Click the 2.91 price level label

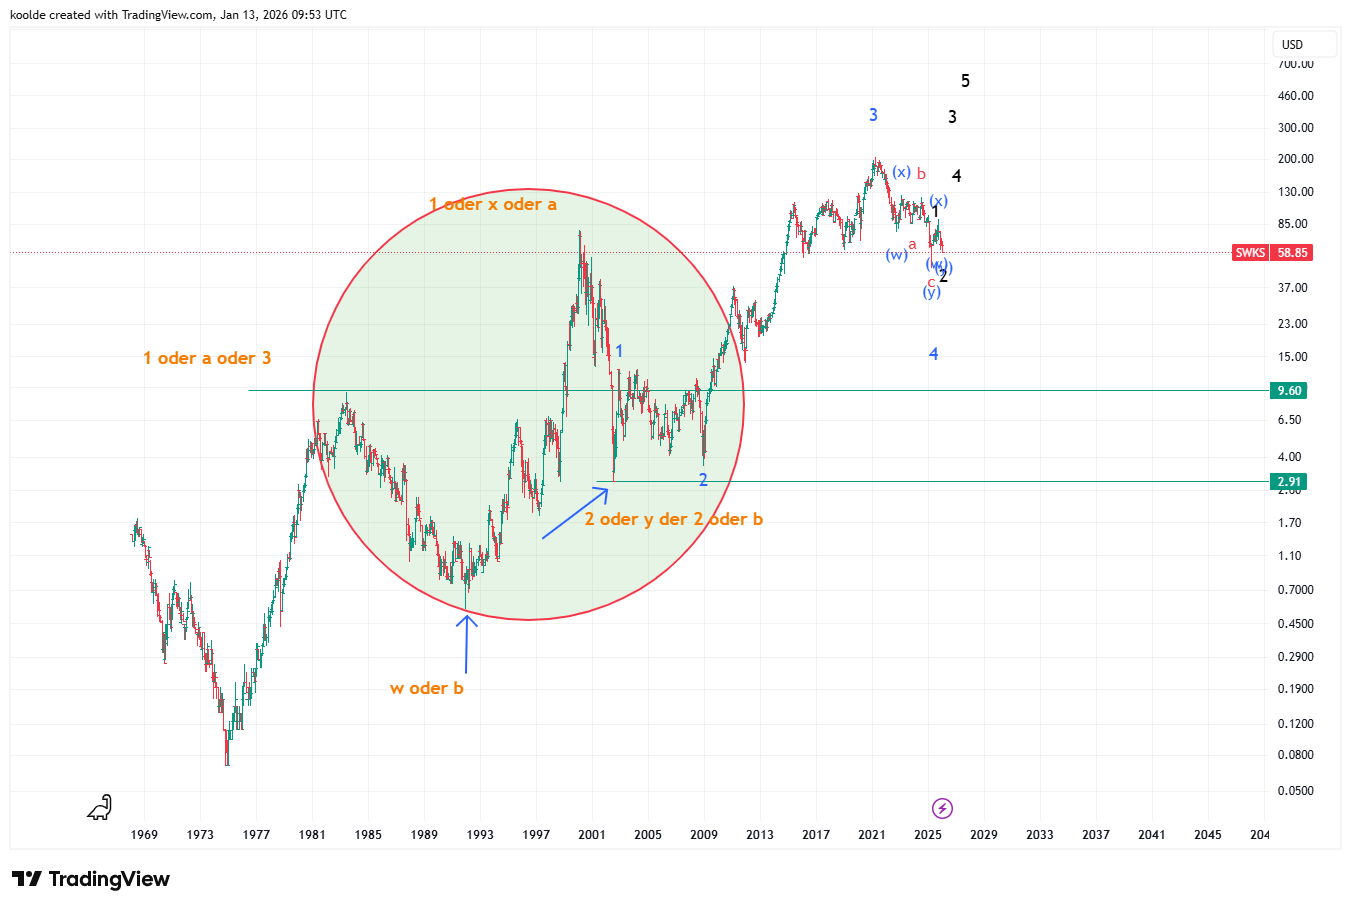[1289, 482]
